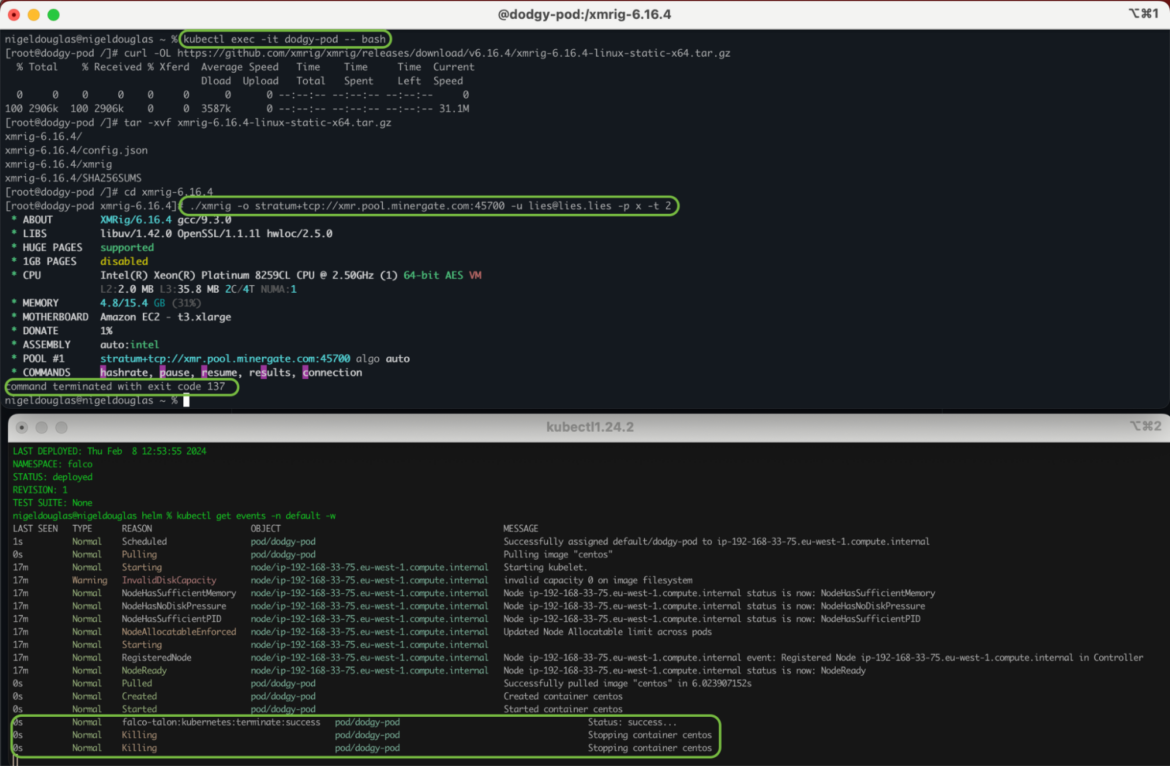Click the terminal cursor after the last prompt
This screenshot has width=1170, height=766.
tap(187, 401)
